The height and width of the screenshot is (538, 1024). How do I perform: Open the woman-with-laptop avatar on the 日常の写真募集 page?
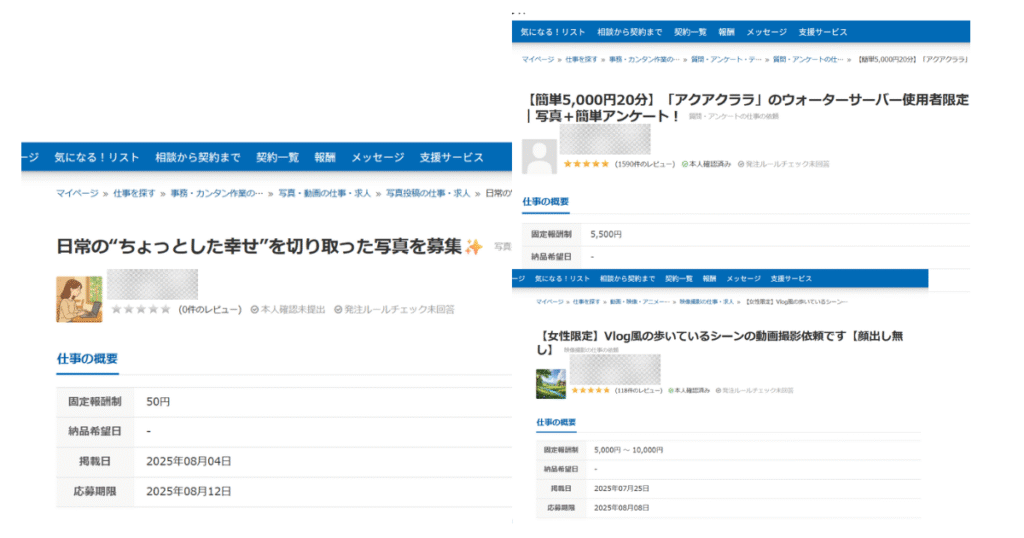tap(79, 299)
